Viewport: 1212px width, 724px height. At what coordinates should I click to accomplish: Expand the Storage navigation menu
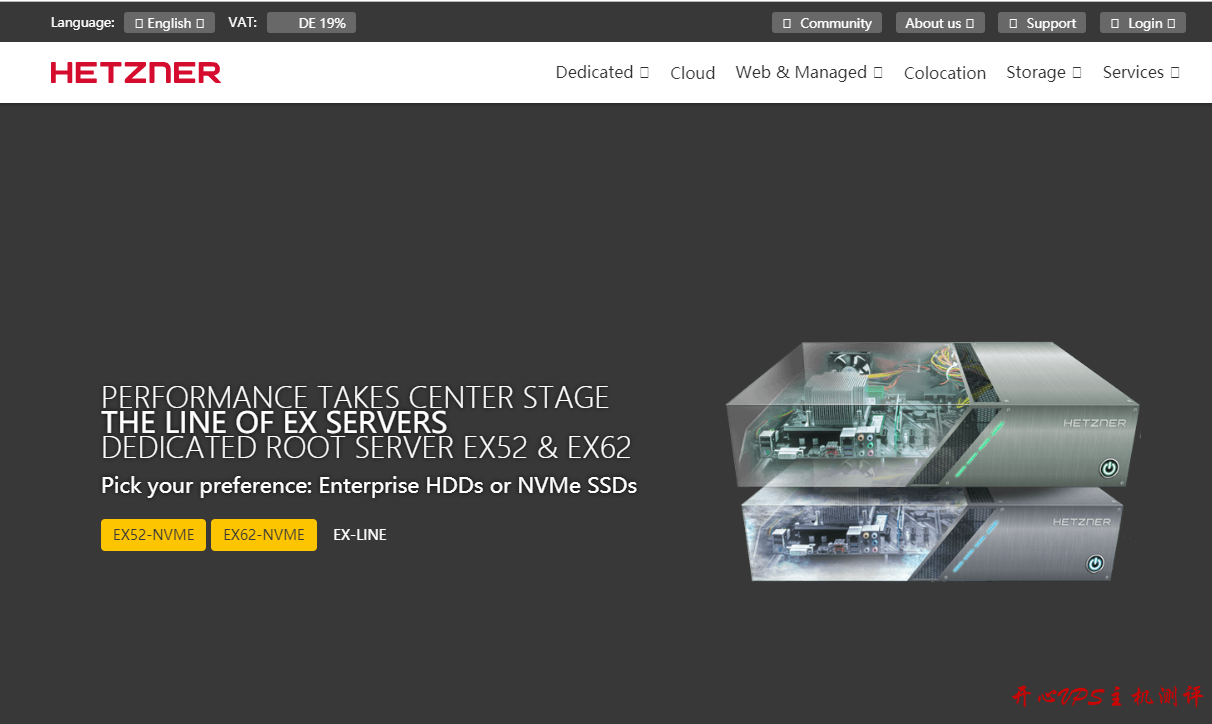[1043, 72]
